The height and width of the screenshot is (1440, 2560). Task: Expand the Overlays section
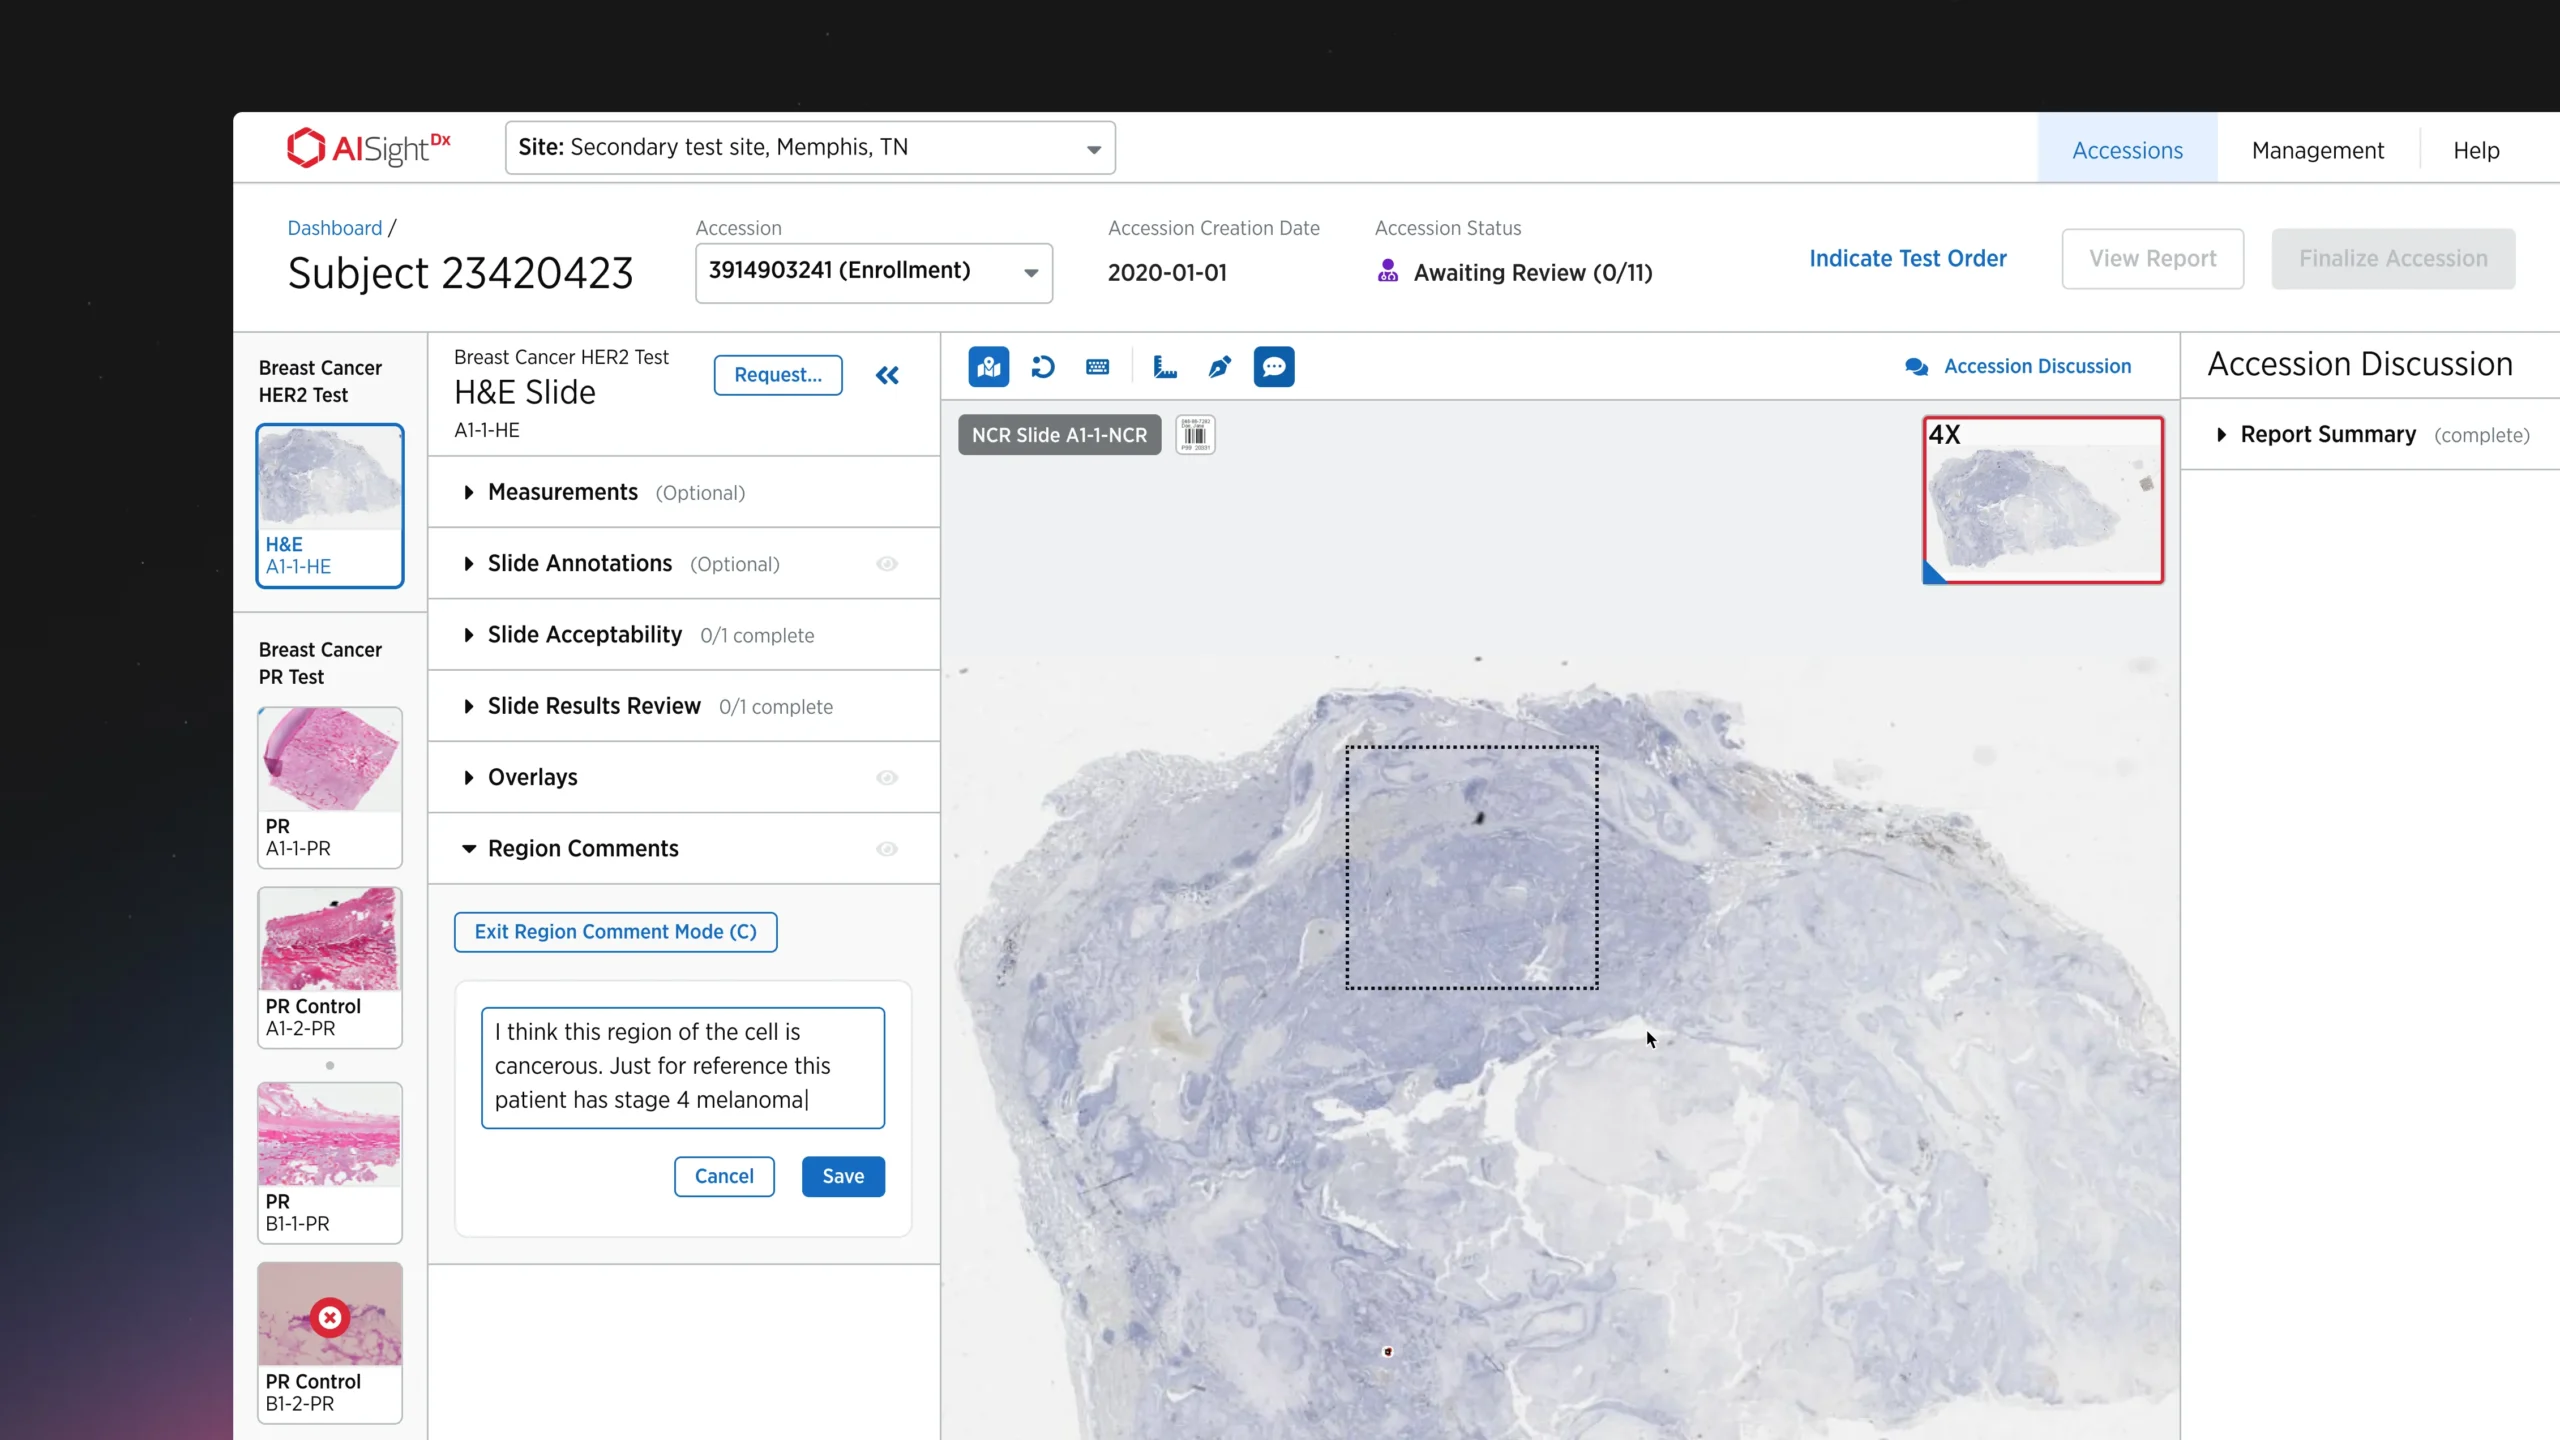(x=684, y=777)
